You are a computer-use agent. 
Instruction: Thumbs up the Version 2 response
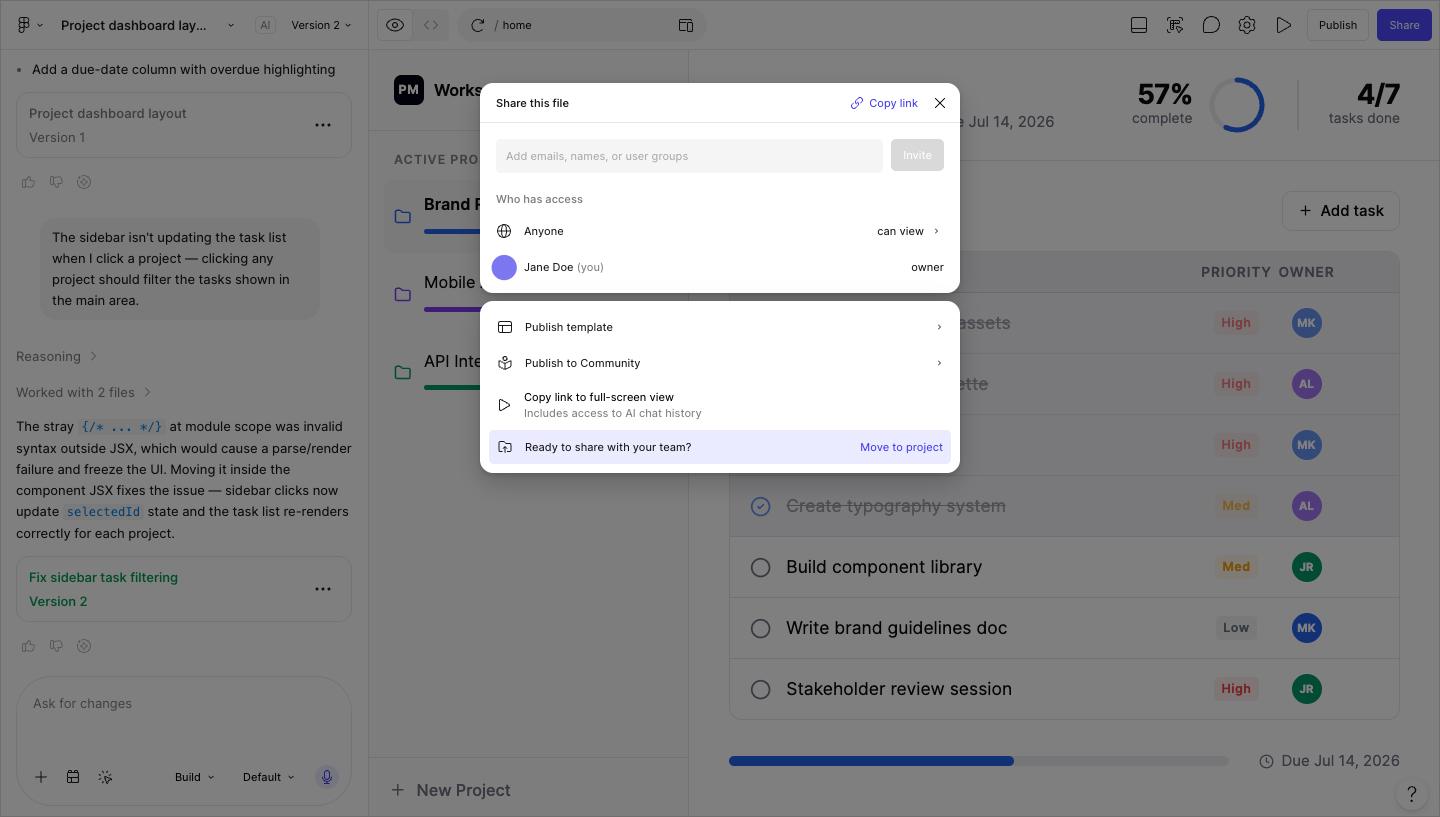tap(28, 646)
